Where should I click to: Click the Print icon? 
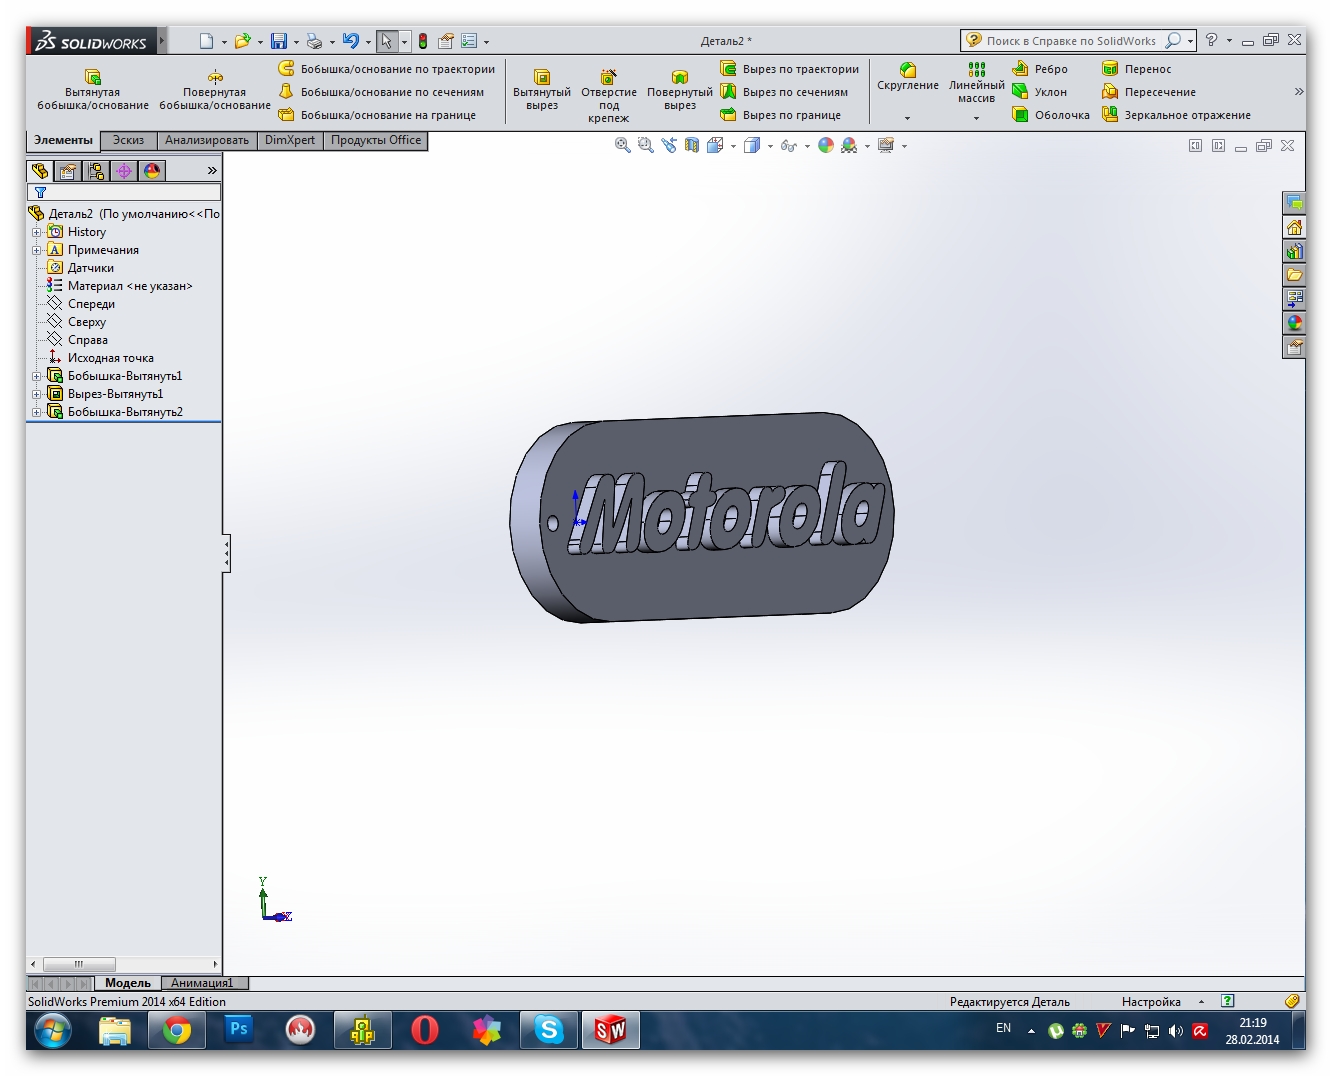[x=314, y=41]
